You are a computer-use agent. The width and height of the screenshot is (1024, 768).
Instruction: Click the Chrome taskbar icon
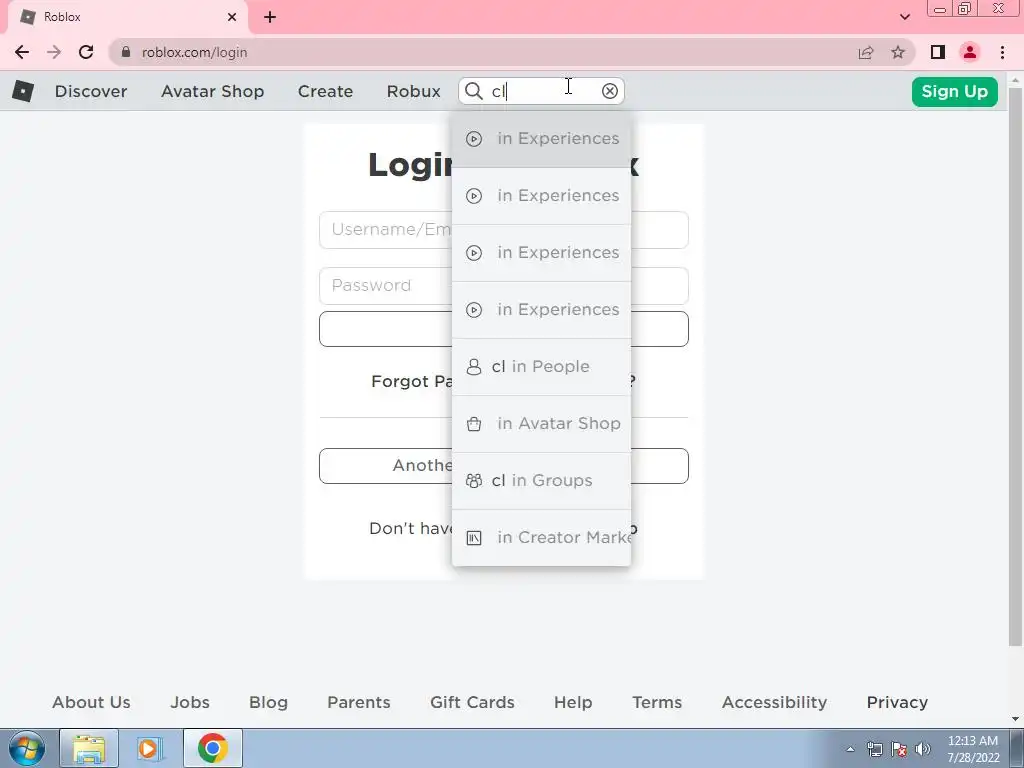tap(213, 748)
